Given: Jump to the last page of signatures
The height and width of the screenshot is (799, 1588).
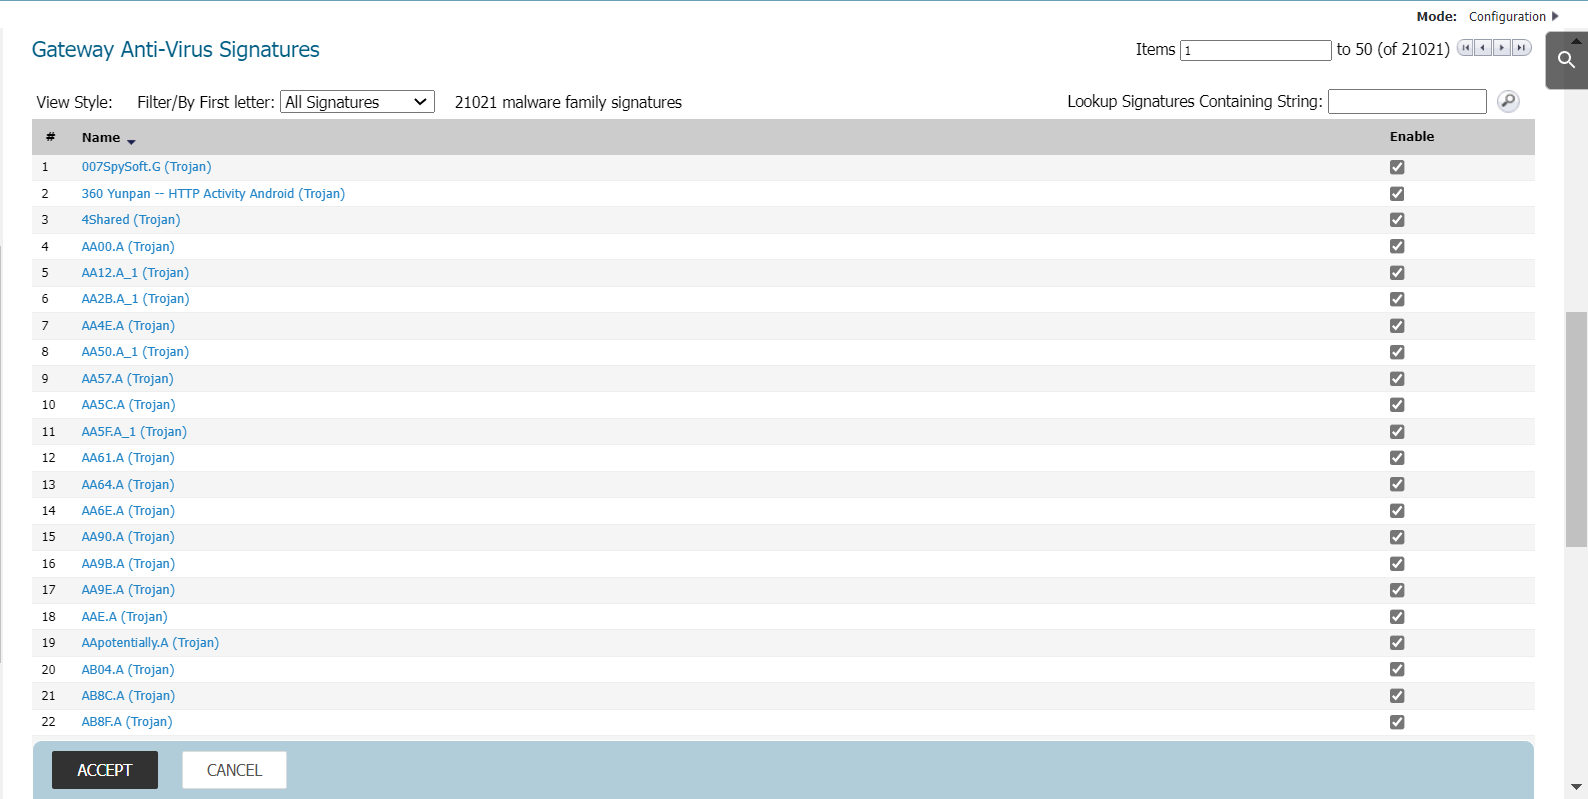Looking at the screenshot, I should (x=1521, y=48).
